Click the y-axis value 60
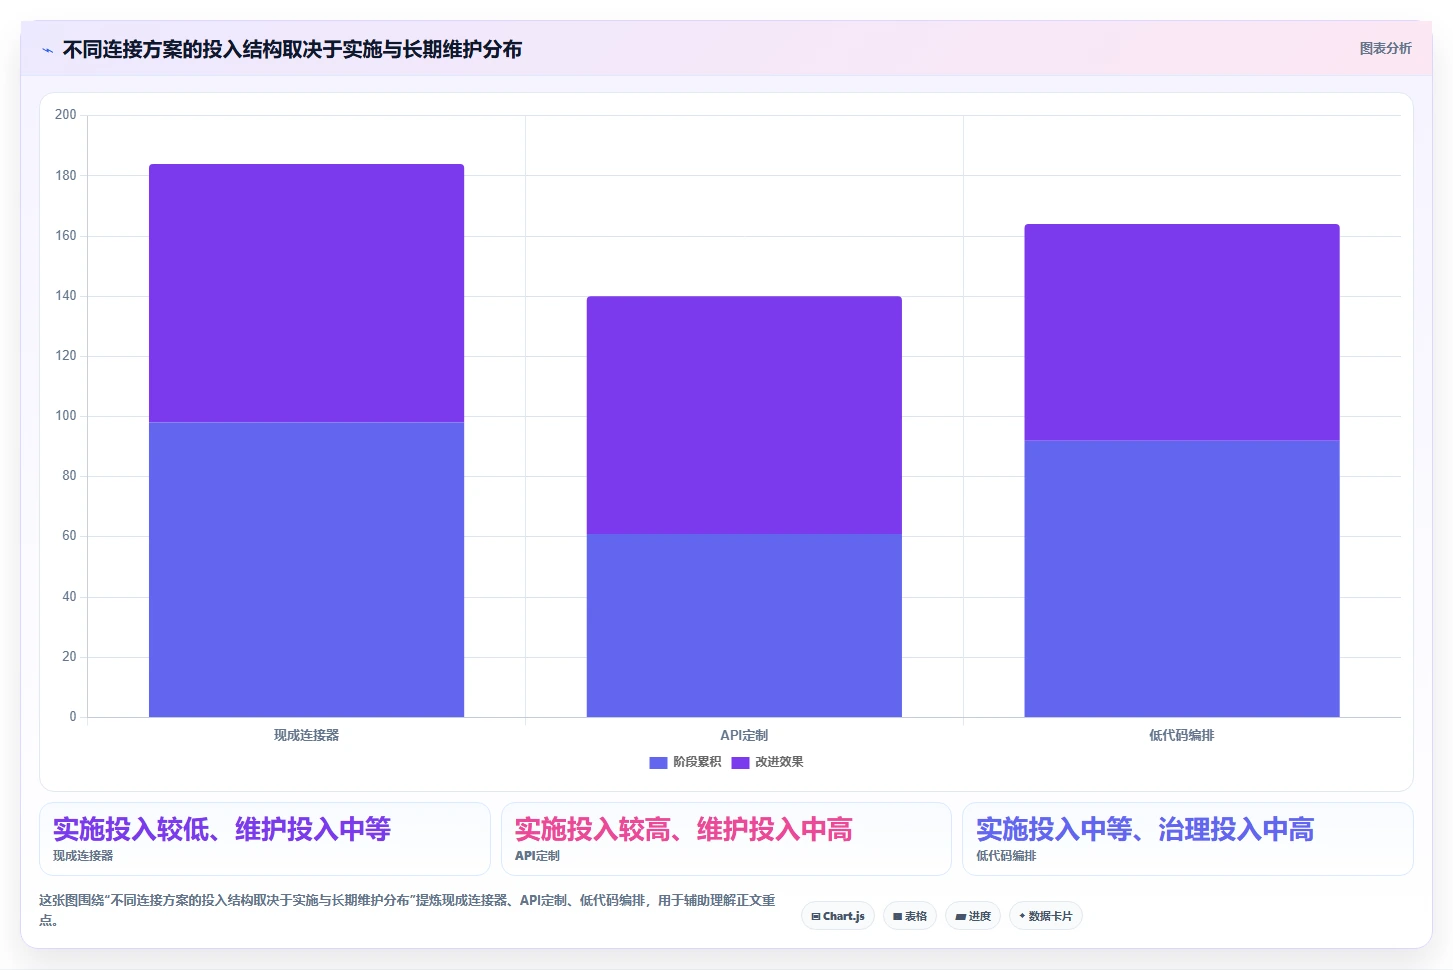Screen dimensions: 1453x970 (x=69, y=536)
